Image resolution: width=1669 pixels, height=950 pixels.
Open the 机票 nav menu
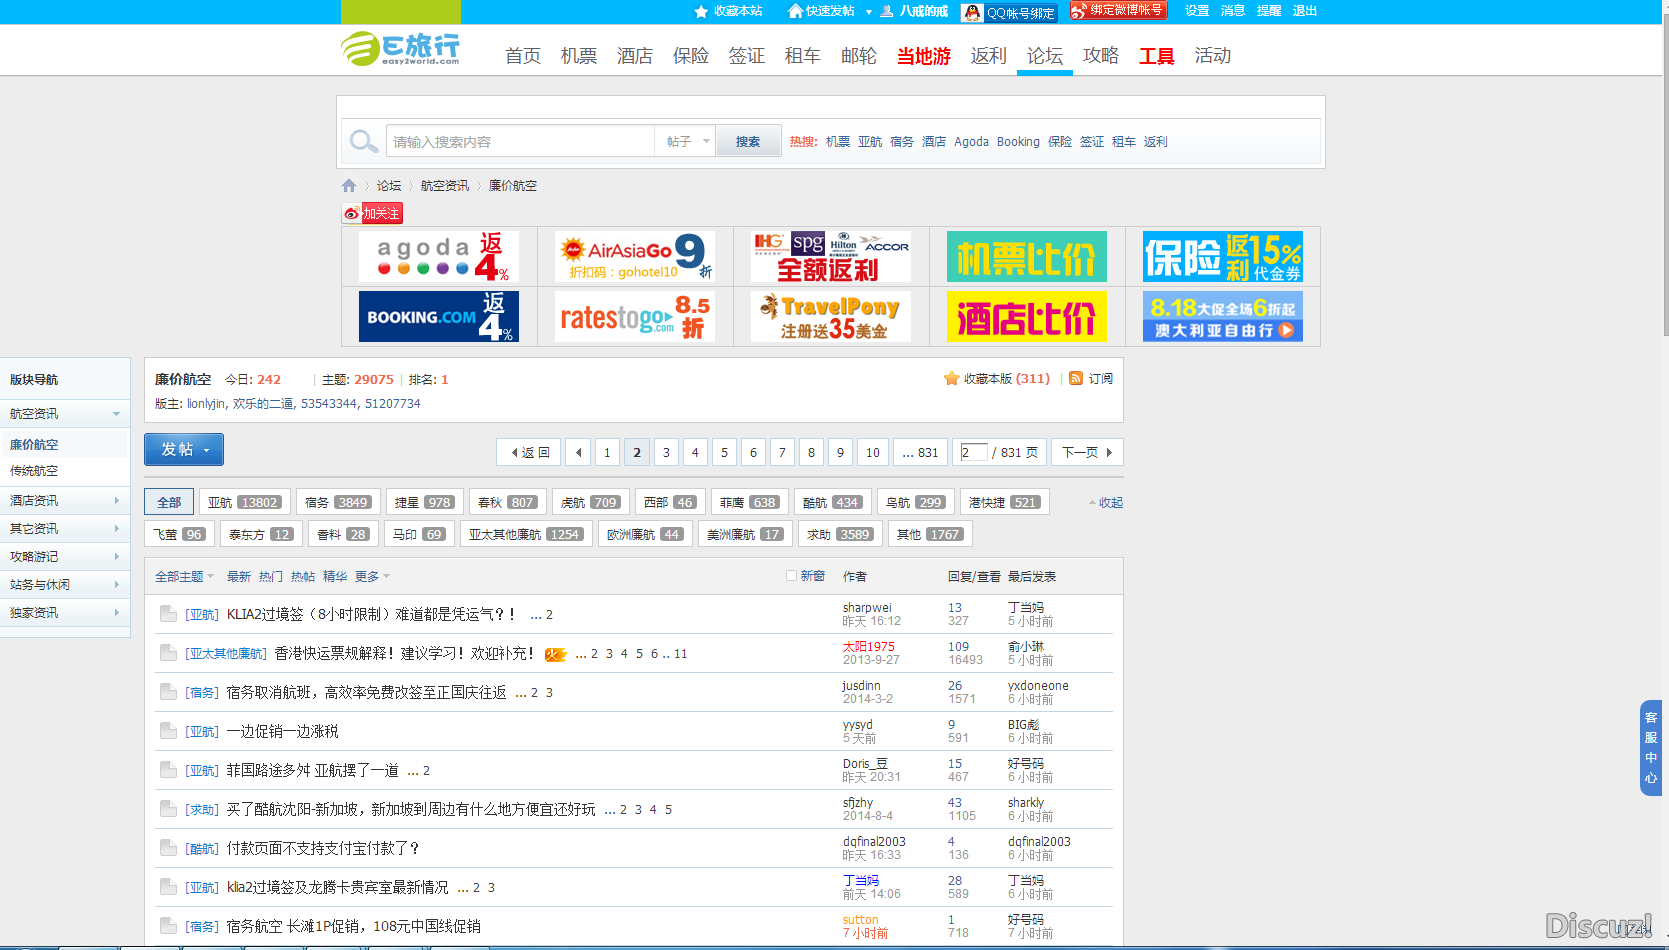click(x=579, y=55)
